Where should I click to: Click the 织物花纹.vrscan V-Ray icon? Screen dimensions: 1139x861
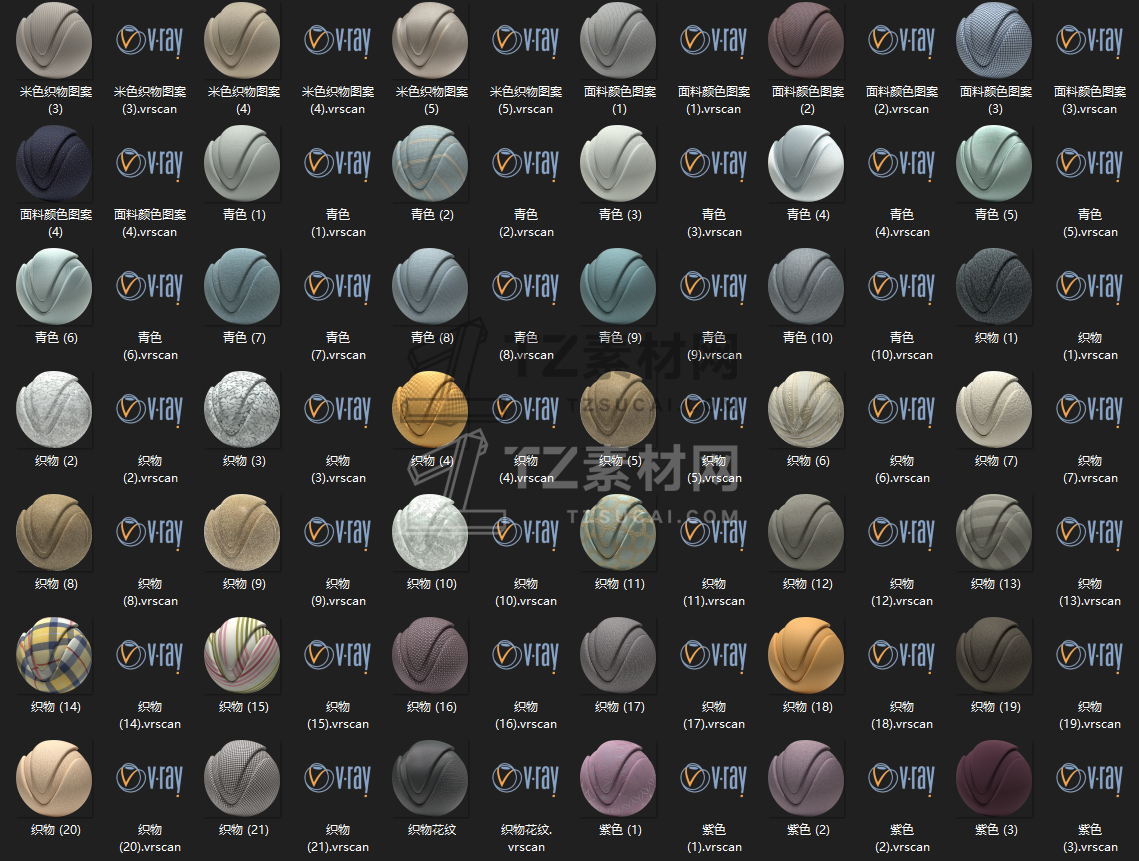[x=526, y=778]
